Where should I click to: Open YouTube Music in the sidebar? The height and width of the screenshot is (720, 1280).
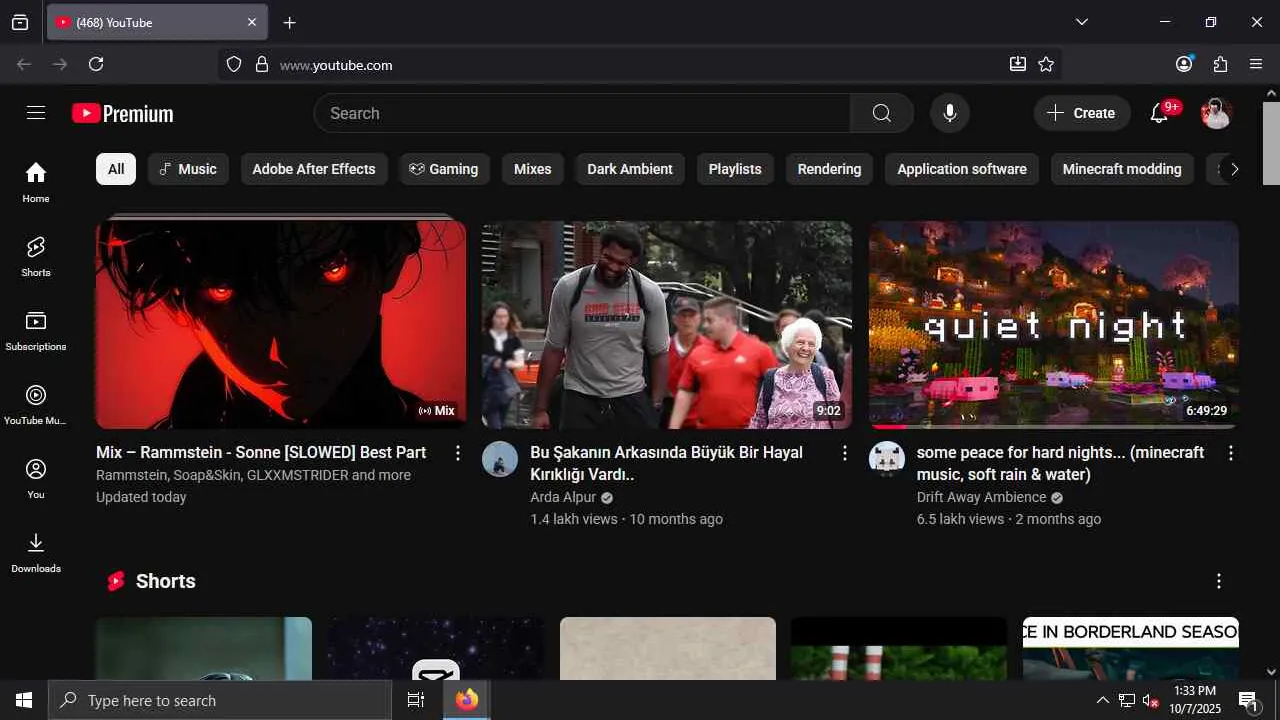[x=36, y=404]
